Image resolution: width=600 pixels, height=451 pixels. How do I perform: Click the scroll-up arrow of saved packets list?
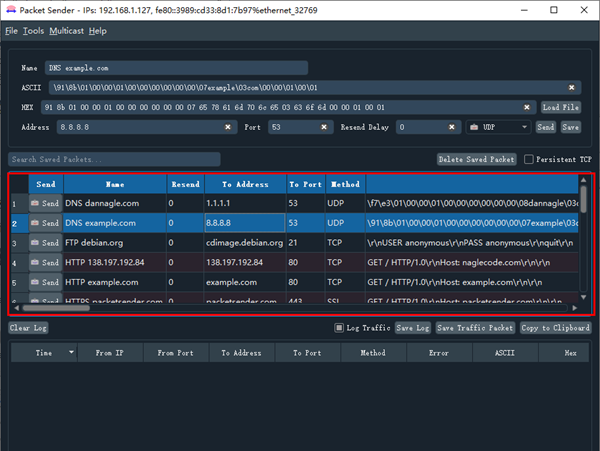[x=583, y=179]
